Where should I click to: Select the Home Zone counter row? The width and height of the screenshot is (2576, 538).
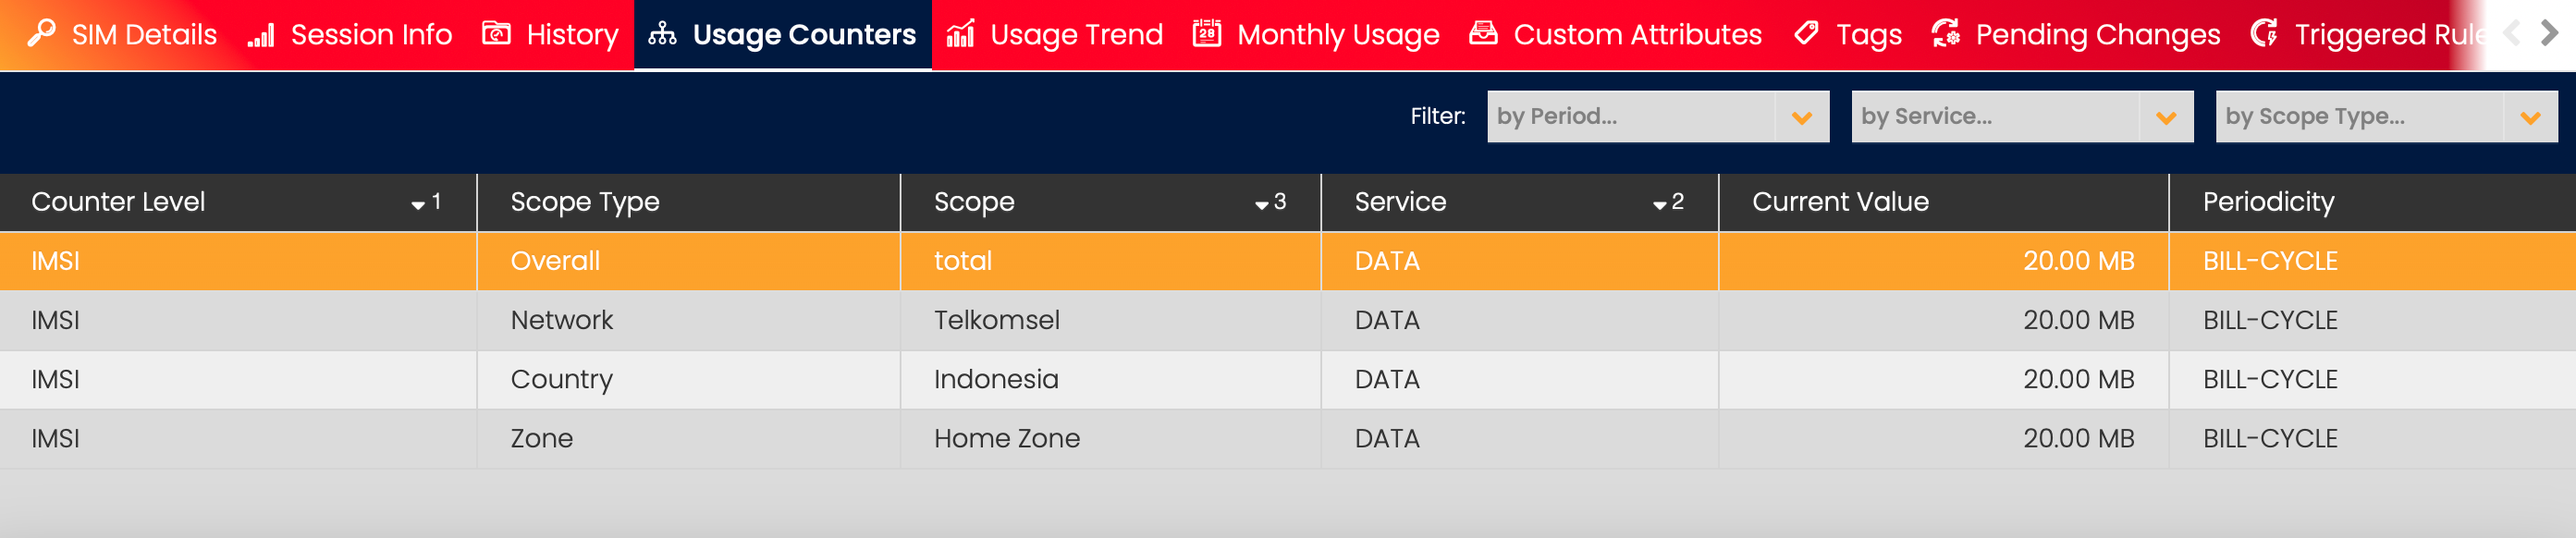pyautogui.click(x=1006, y=438)
